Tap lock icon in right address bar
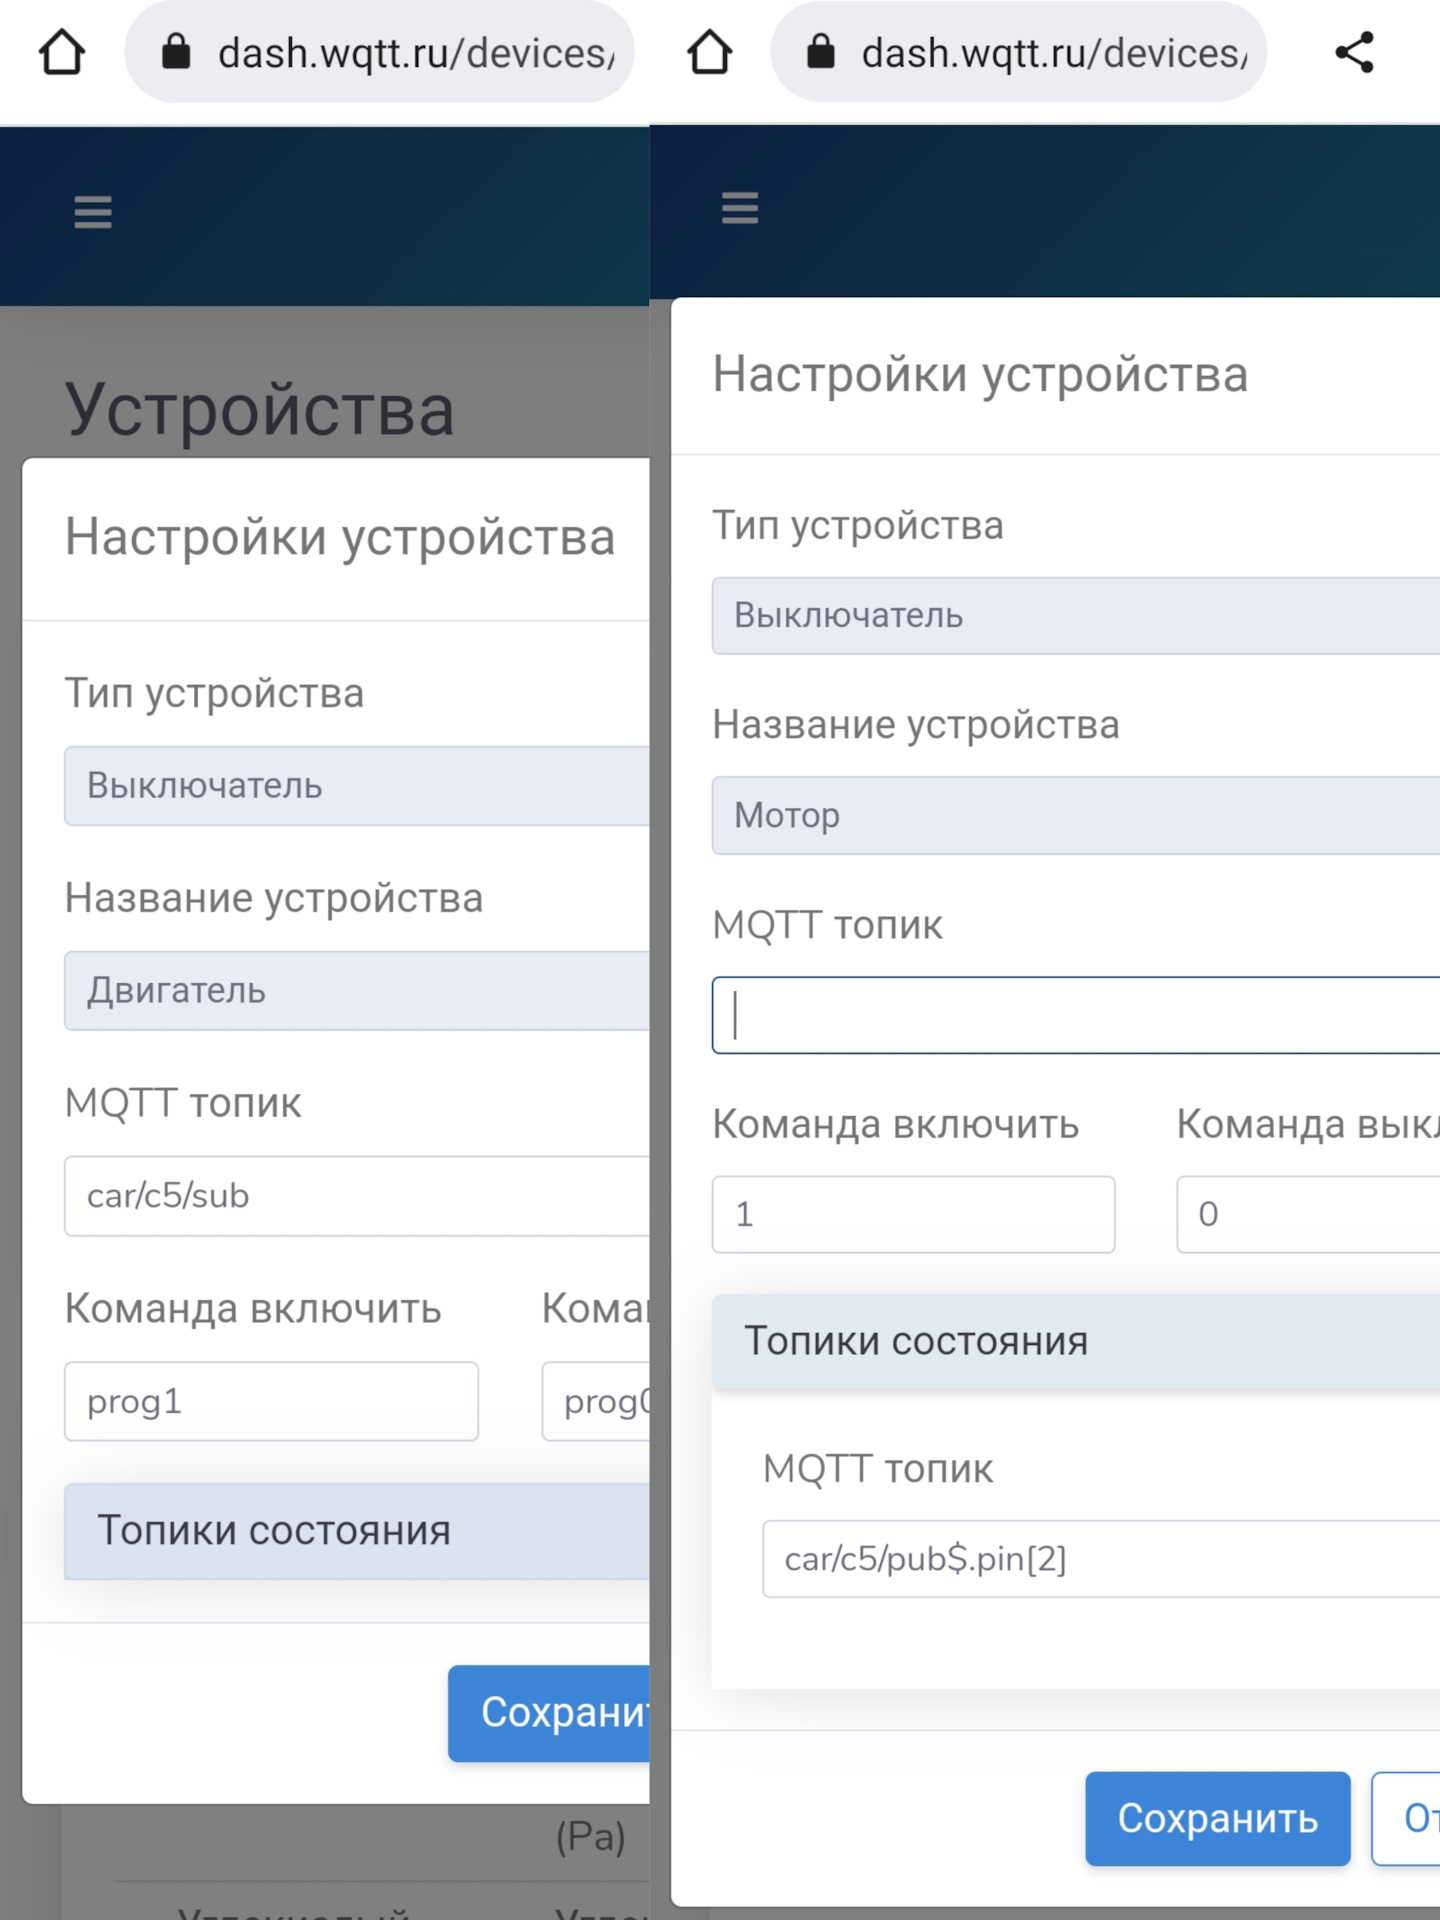Image resolution: width=1440 pixels, height=1920 pixels. click(x=821, y=51)
